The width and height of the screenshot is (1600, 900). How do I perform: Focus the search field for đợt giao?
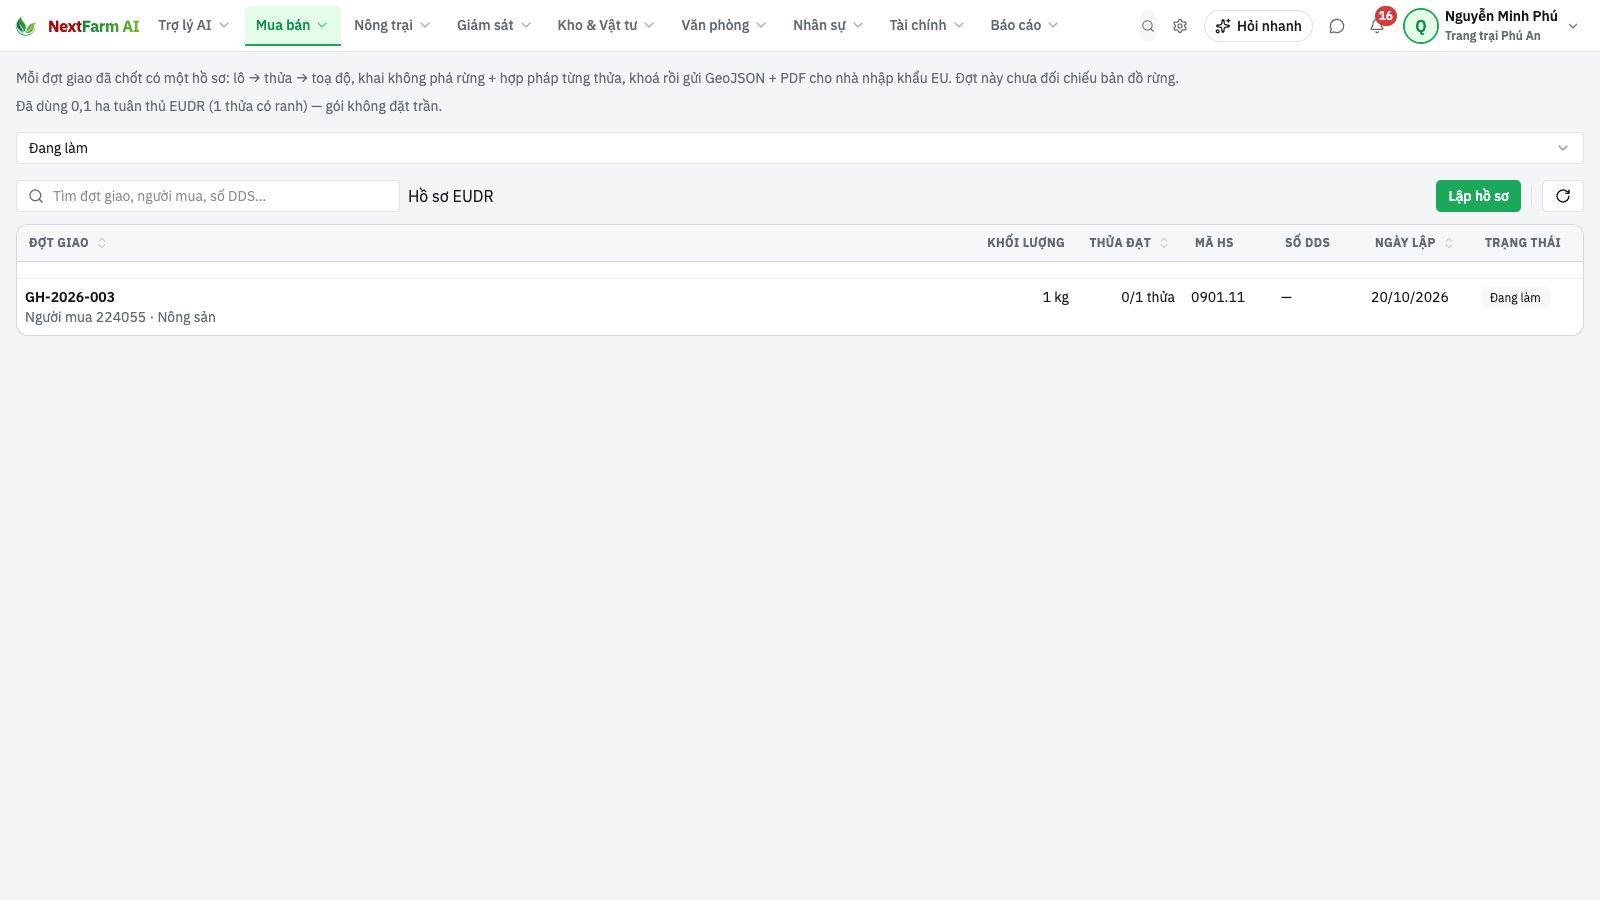click(x=208, y=196)
